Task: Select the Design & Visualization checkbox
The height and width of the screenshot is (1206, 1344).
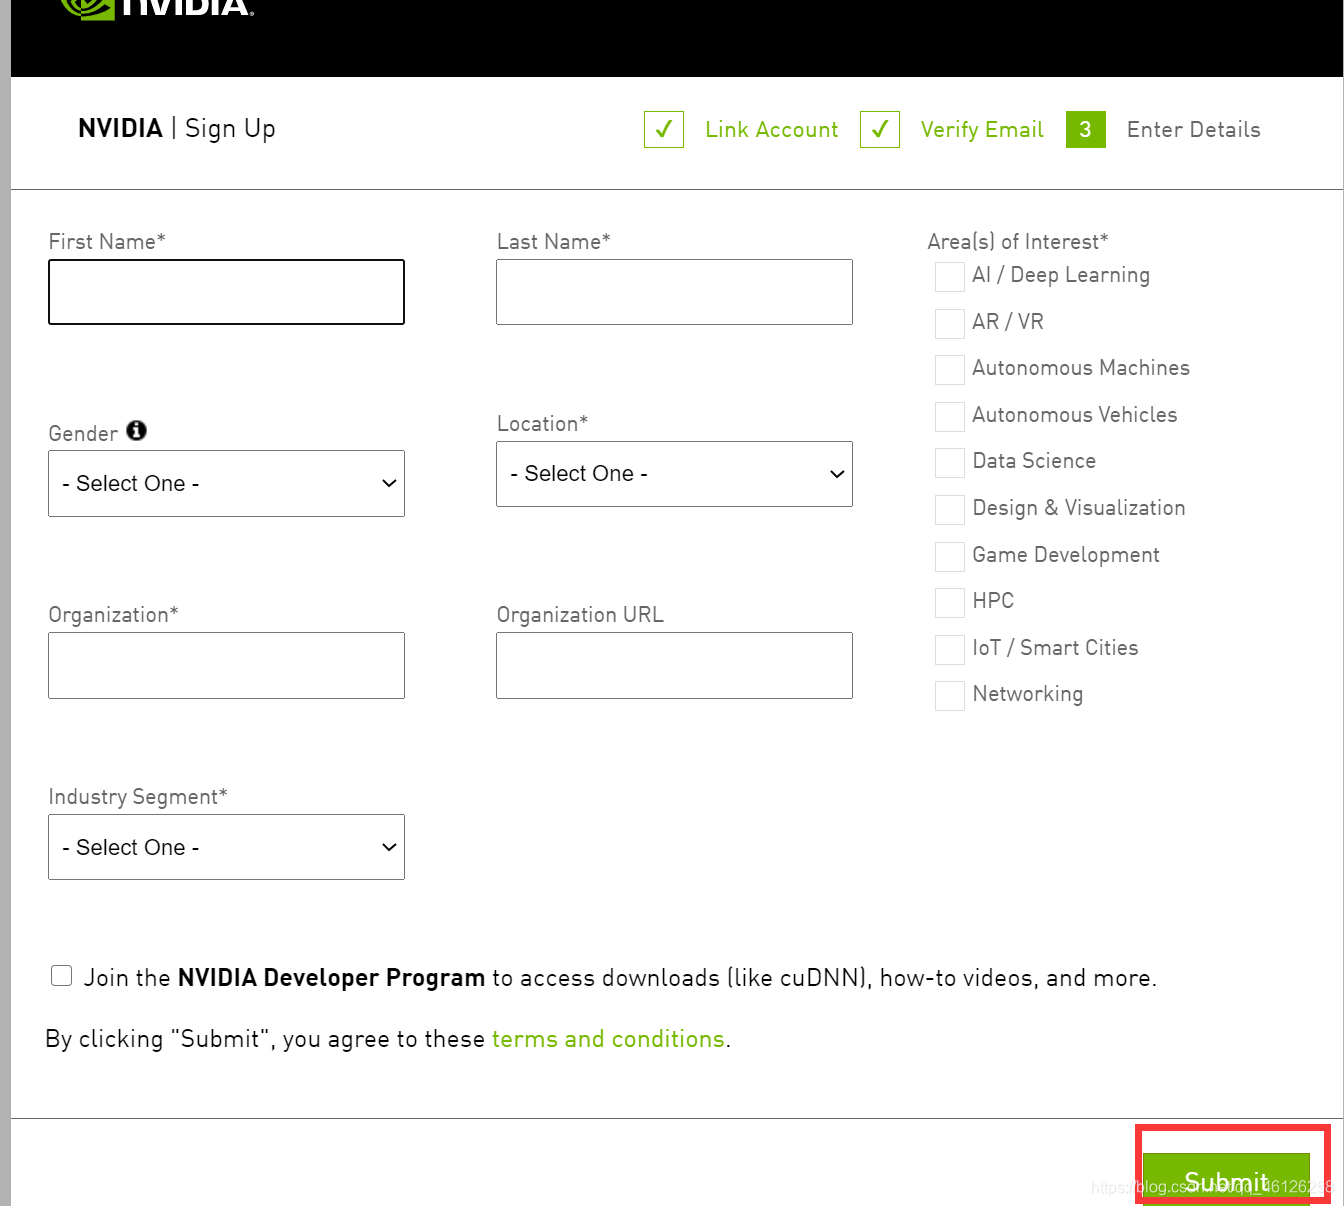Action: (x=949, y=509)
